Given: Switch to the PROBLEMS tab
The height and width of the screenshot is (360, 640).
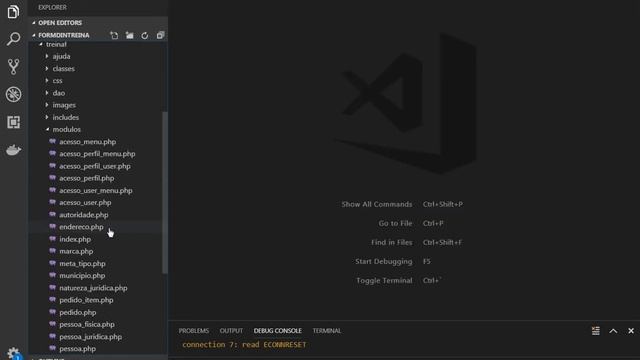Looking at the screenshot, I should pos(193,331).
